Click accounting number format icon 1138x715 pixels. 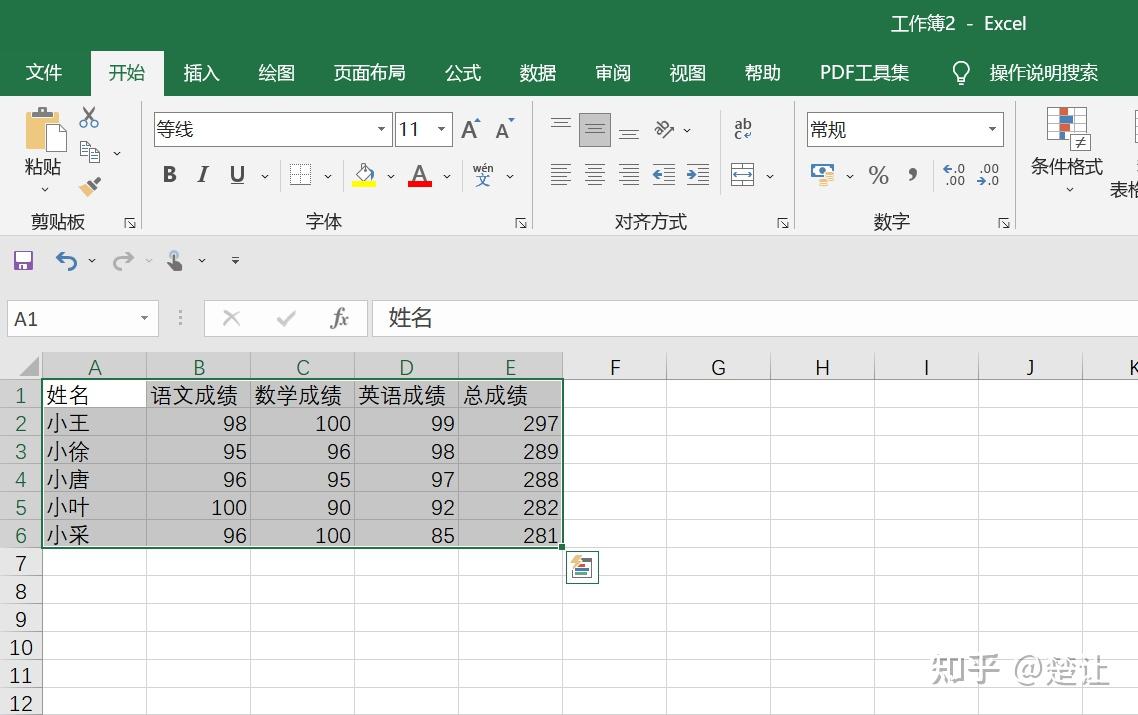(822, 175)
